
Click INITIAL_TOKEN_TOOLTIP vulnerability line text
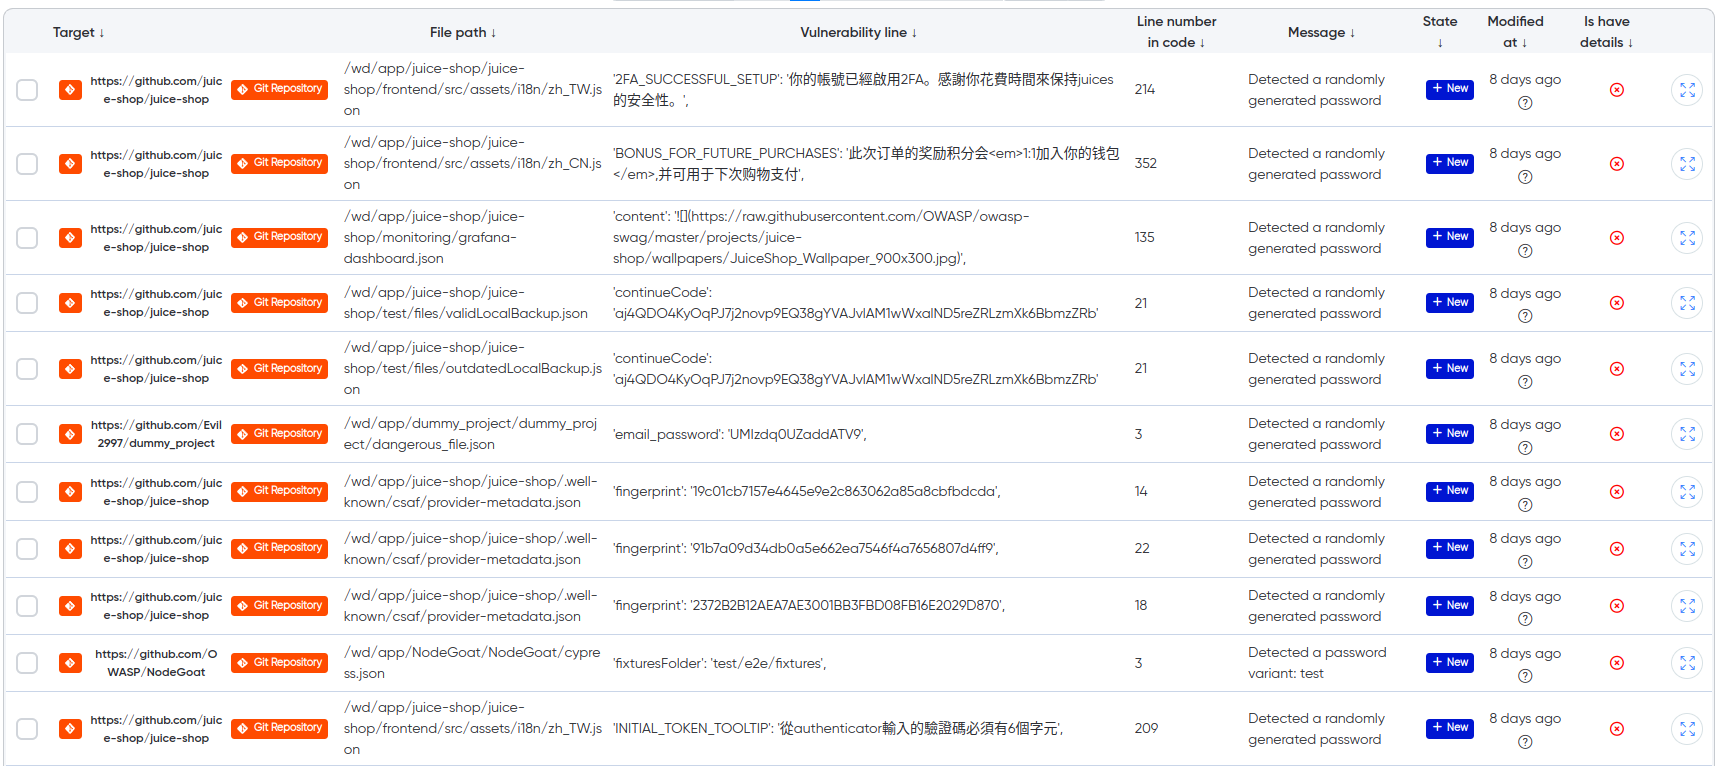(x=838, y=729)
